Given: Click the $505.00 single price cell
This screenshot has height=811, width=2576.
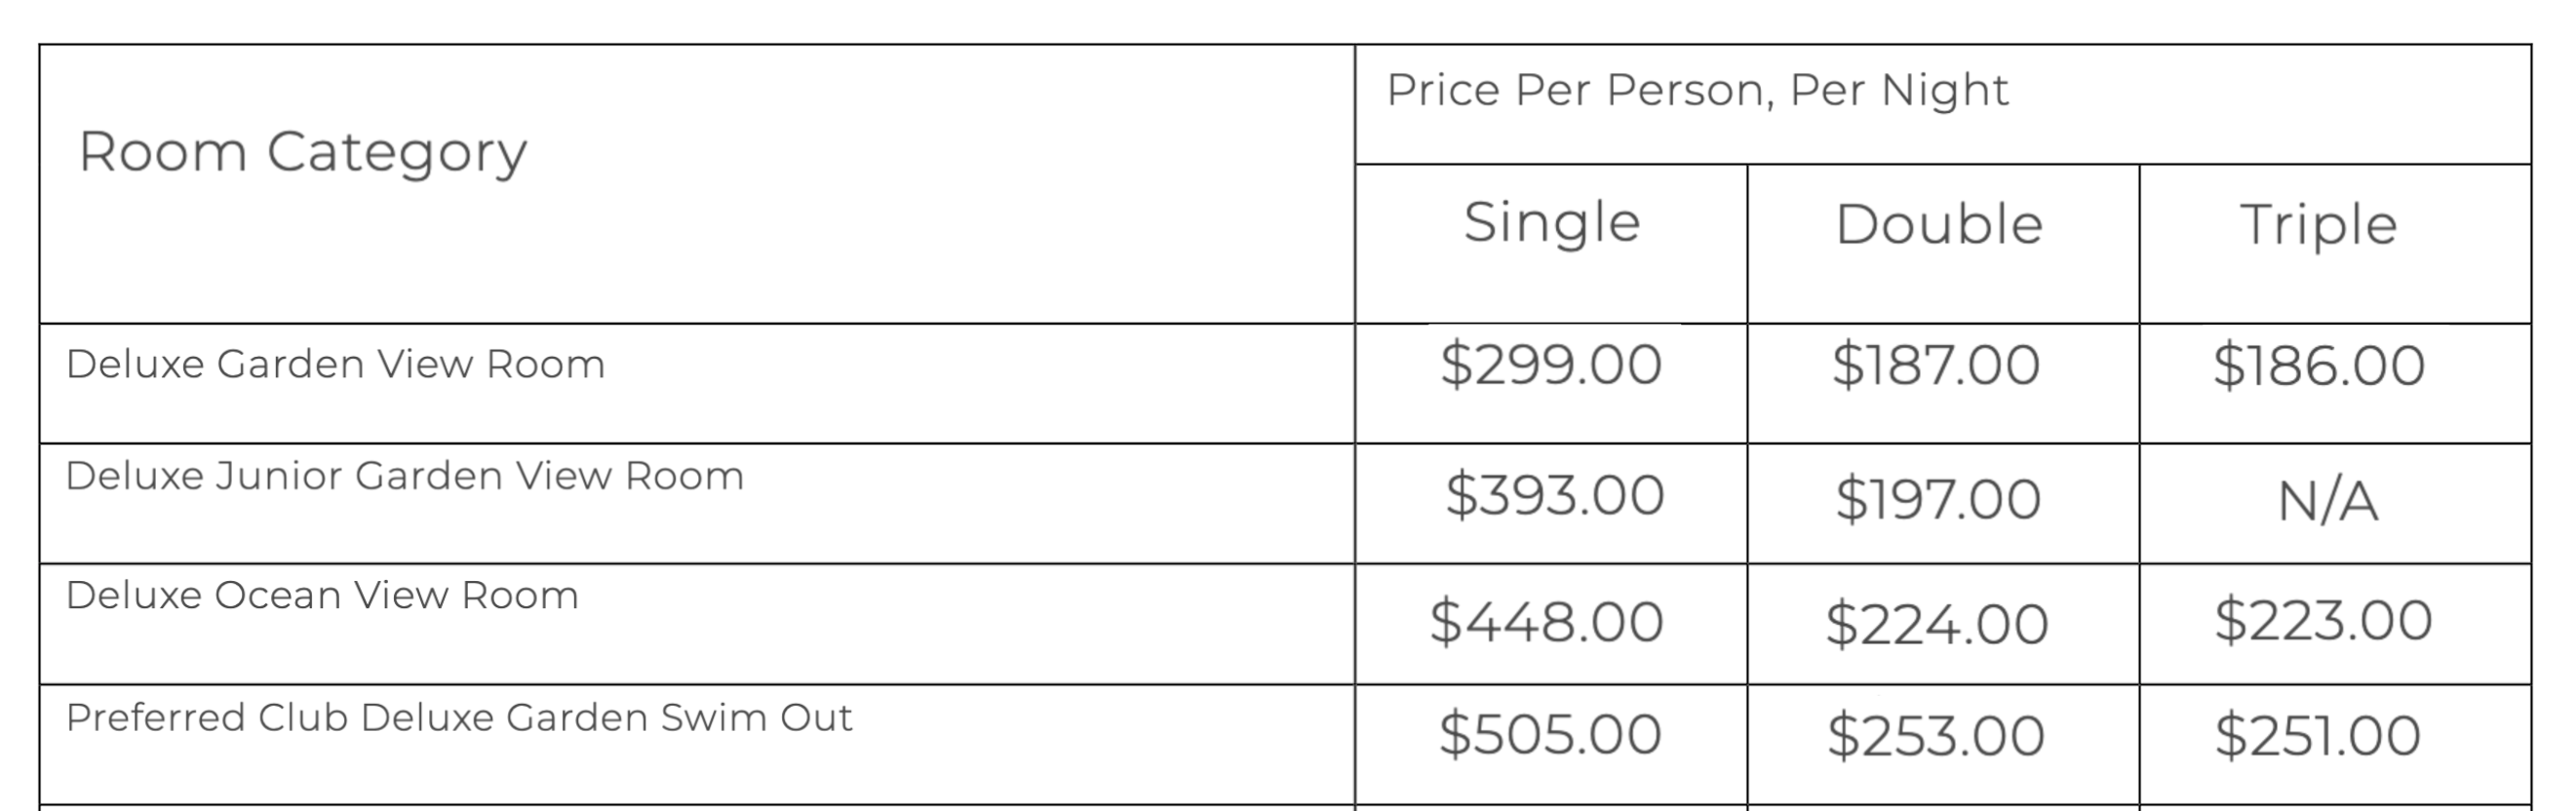Looking at the screenshot, I should [x=1551, y=744].
